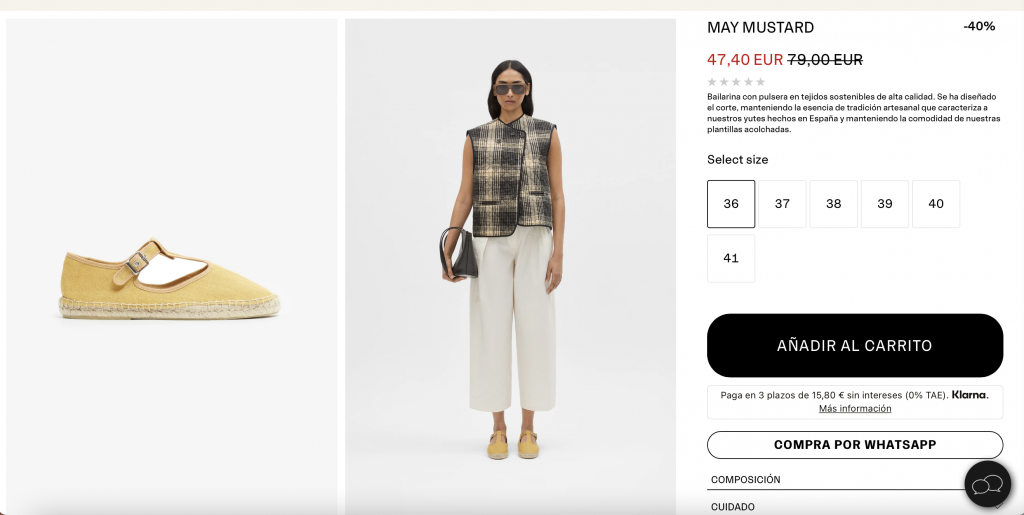Image resolution: width=1024 pixels, height=515 pixels.
Task: Pick size 41
Action: [x=731, y=258]
